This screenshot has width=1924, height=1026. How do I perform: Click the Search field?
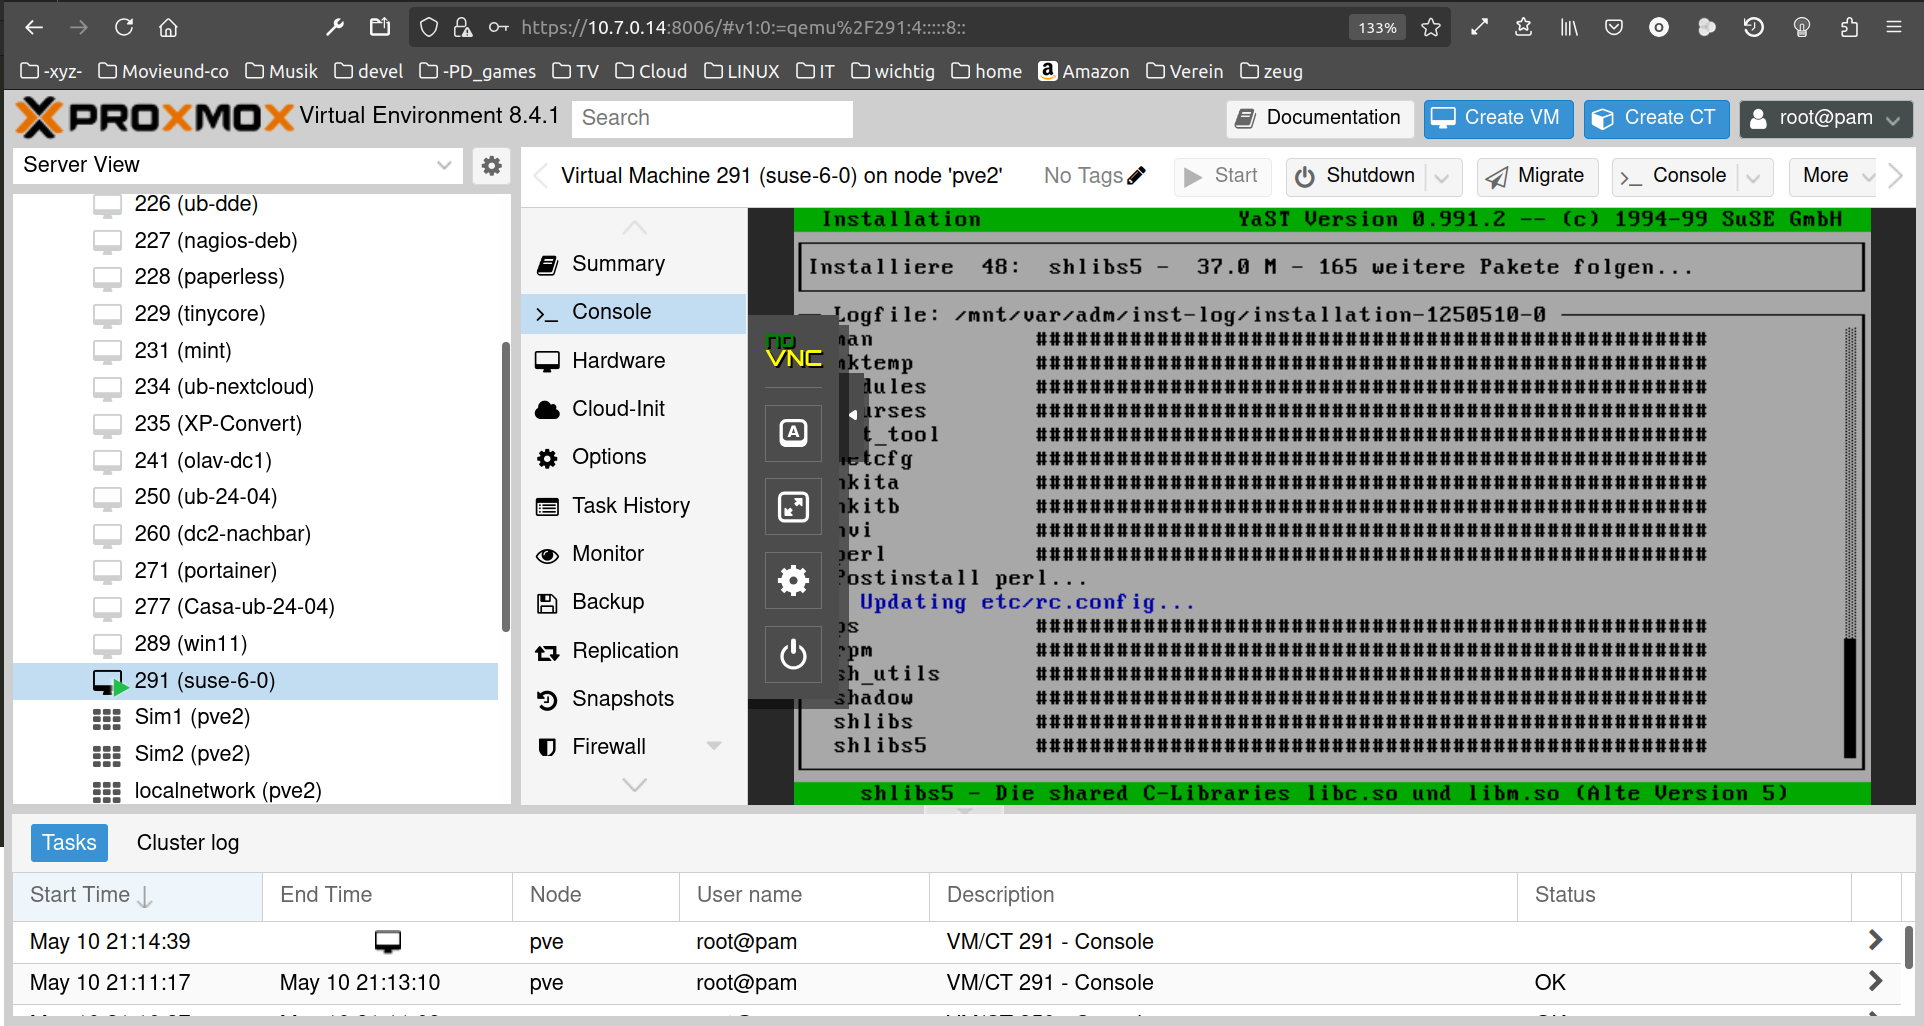712,119
